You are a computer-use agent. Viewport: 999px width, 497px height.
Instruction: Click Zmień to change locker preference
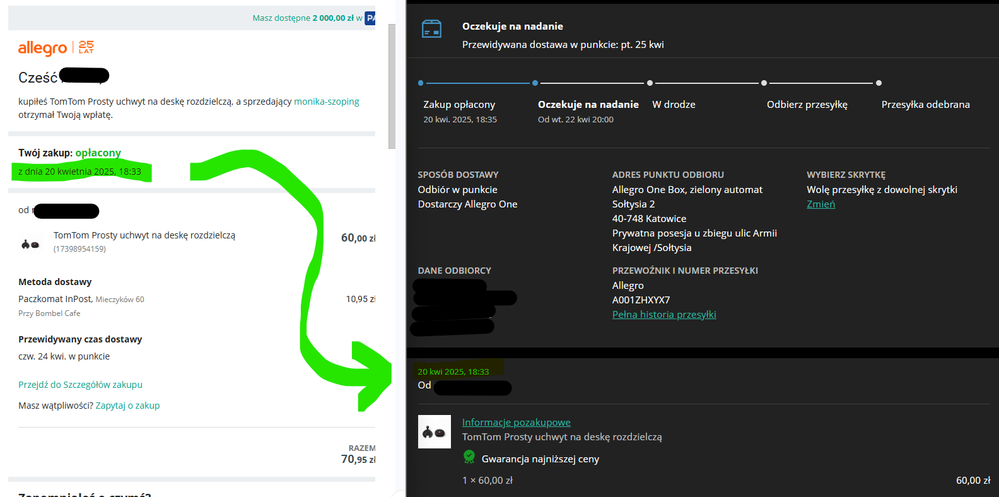(821, 204)
